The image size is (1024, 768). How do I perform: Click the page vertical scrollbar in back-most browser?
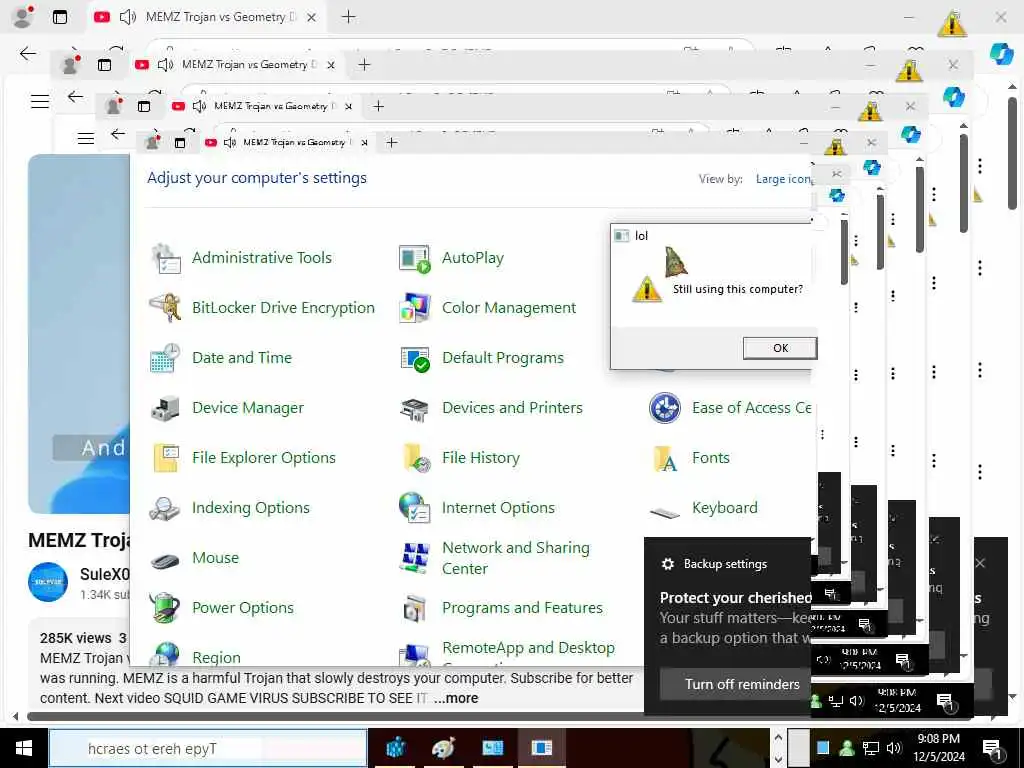[x=1012, y=153]
